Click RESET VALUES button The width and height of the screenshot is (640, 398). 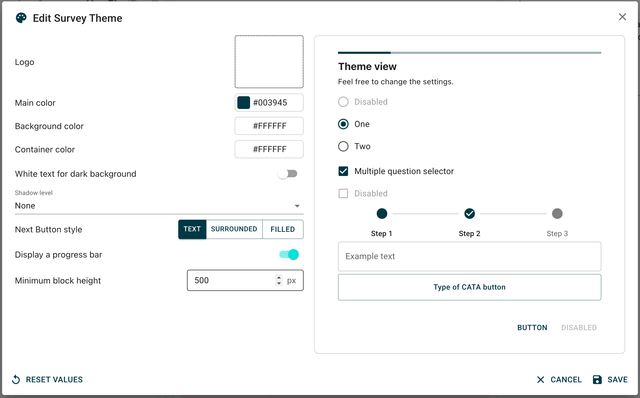coord(47,380)
